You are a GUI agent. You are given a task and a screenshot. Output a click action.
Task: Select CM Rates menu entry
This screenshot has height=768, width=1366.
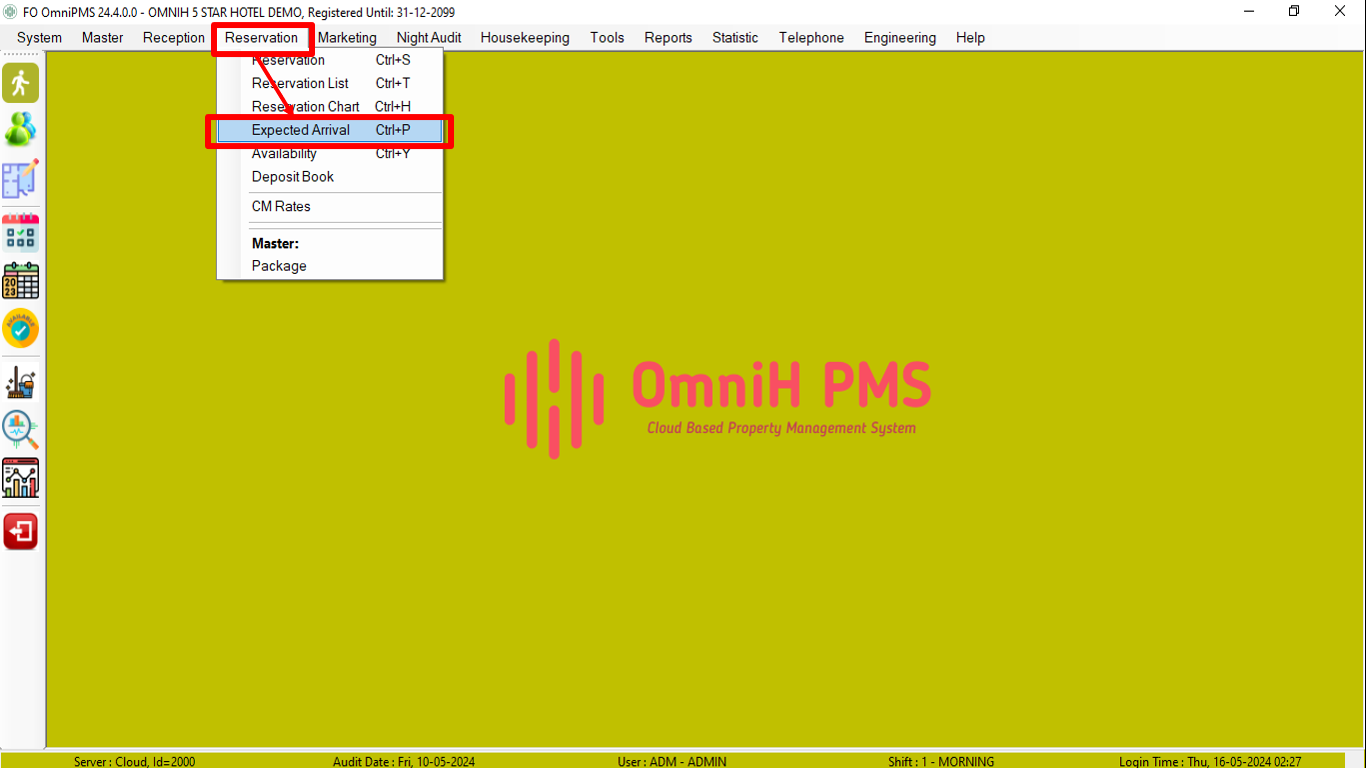330,206
